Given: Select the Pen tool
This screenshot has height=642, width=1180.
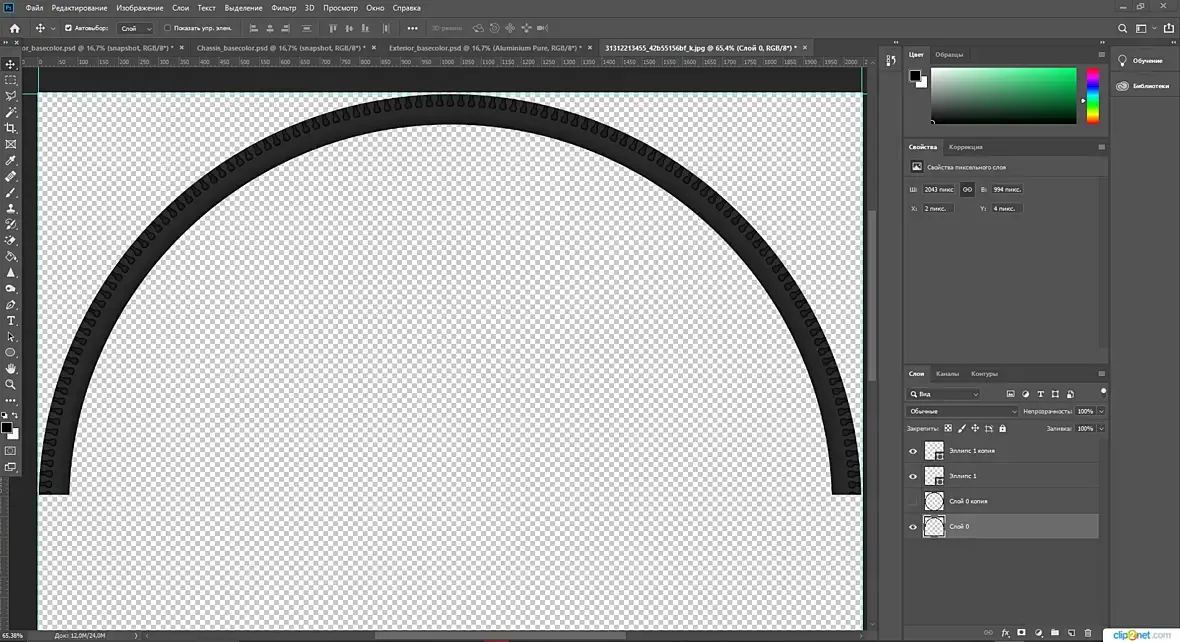Looking at the screenshot, I should point(11,305).
